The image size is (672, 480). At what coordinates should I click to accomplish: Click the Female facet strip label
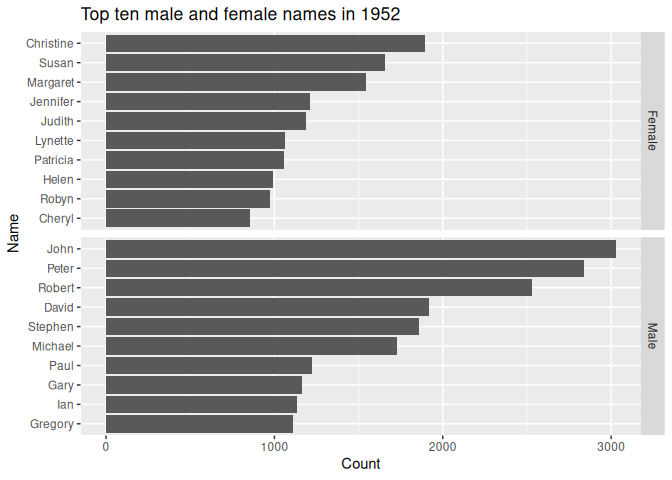[652, 130]
